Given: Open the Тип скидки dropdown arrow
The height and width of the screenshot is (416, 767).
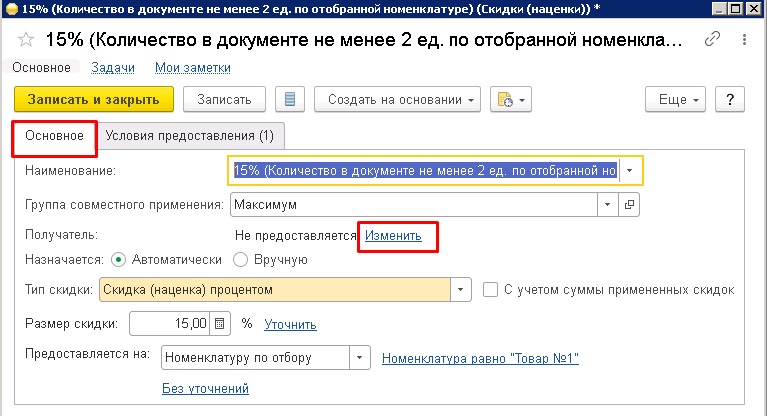Looking at the screenshot, I should [460, 289].
